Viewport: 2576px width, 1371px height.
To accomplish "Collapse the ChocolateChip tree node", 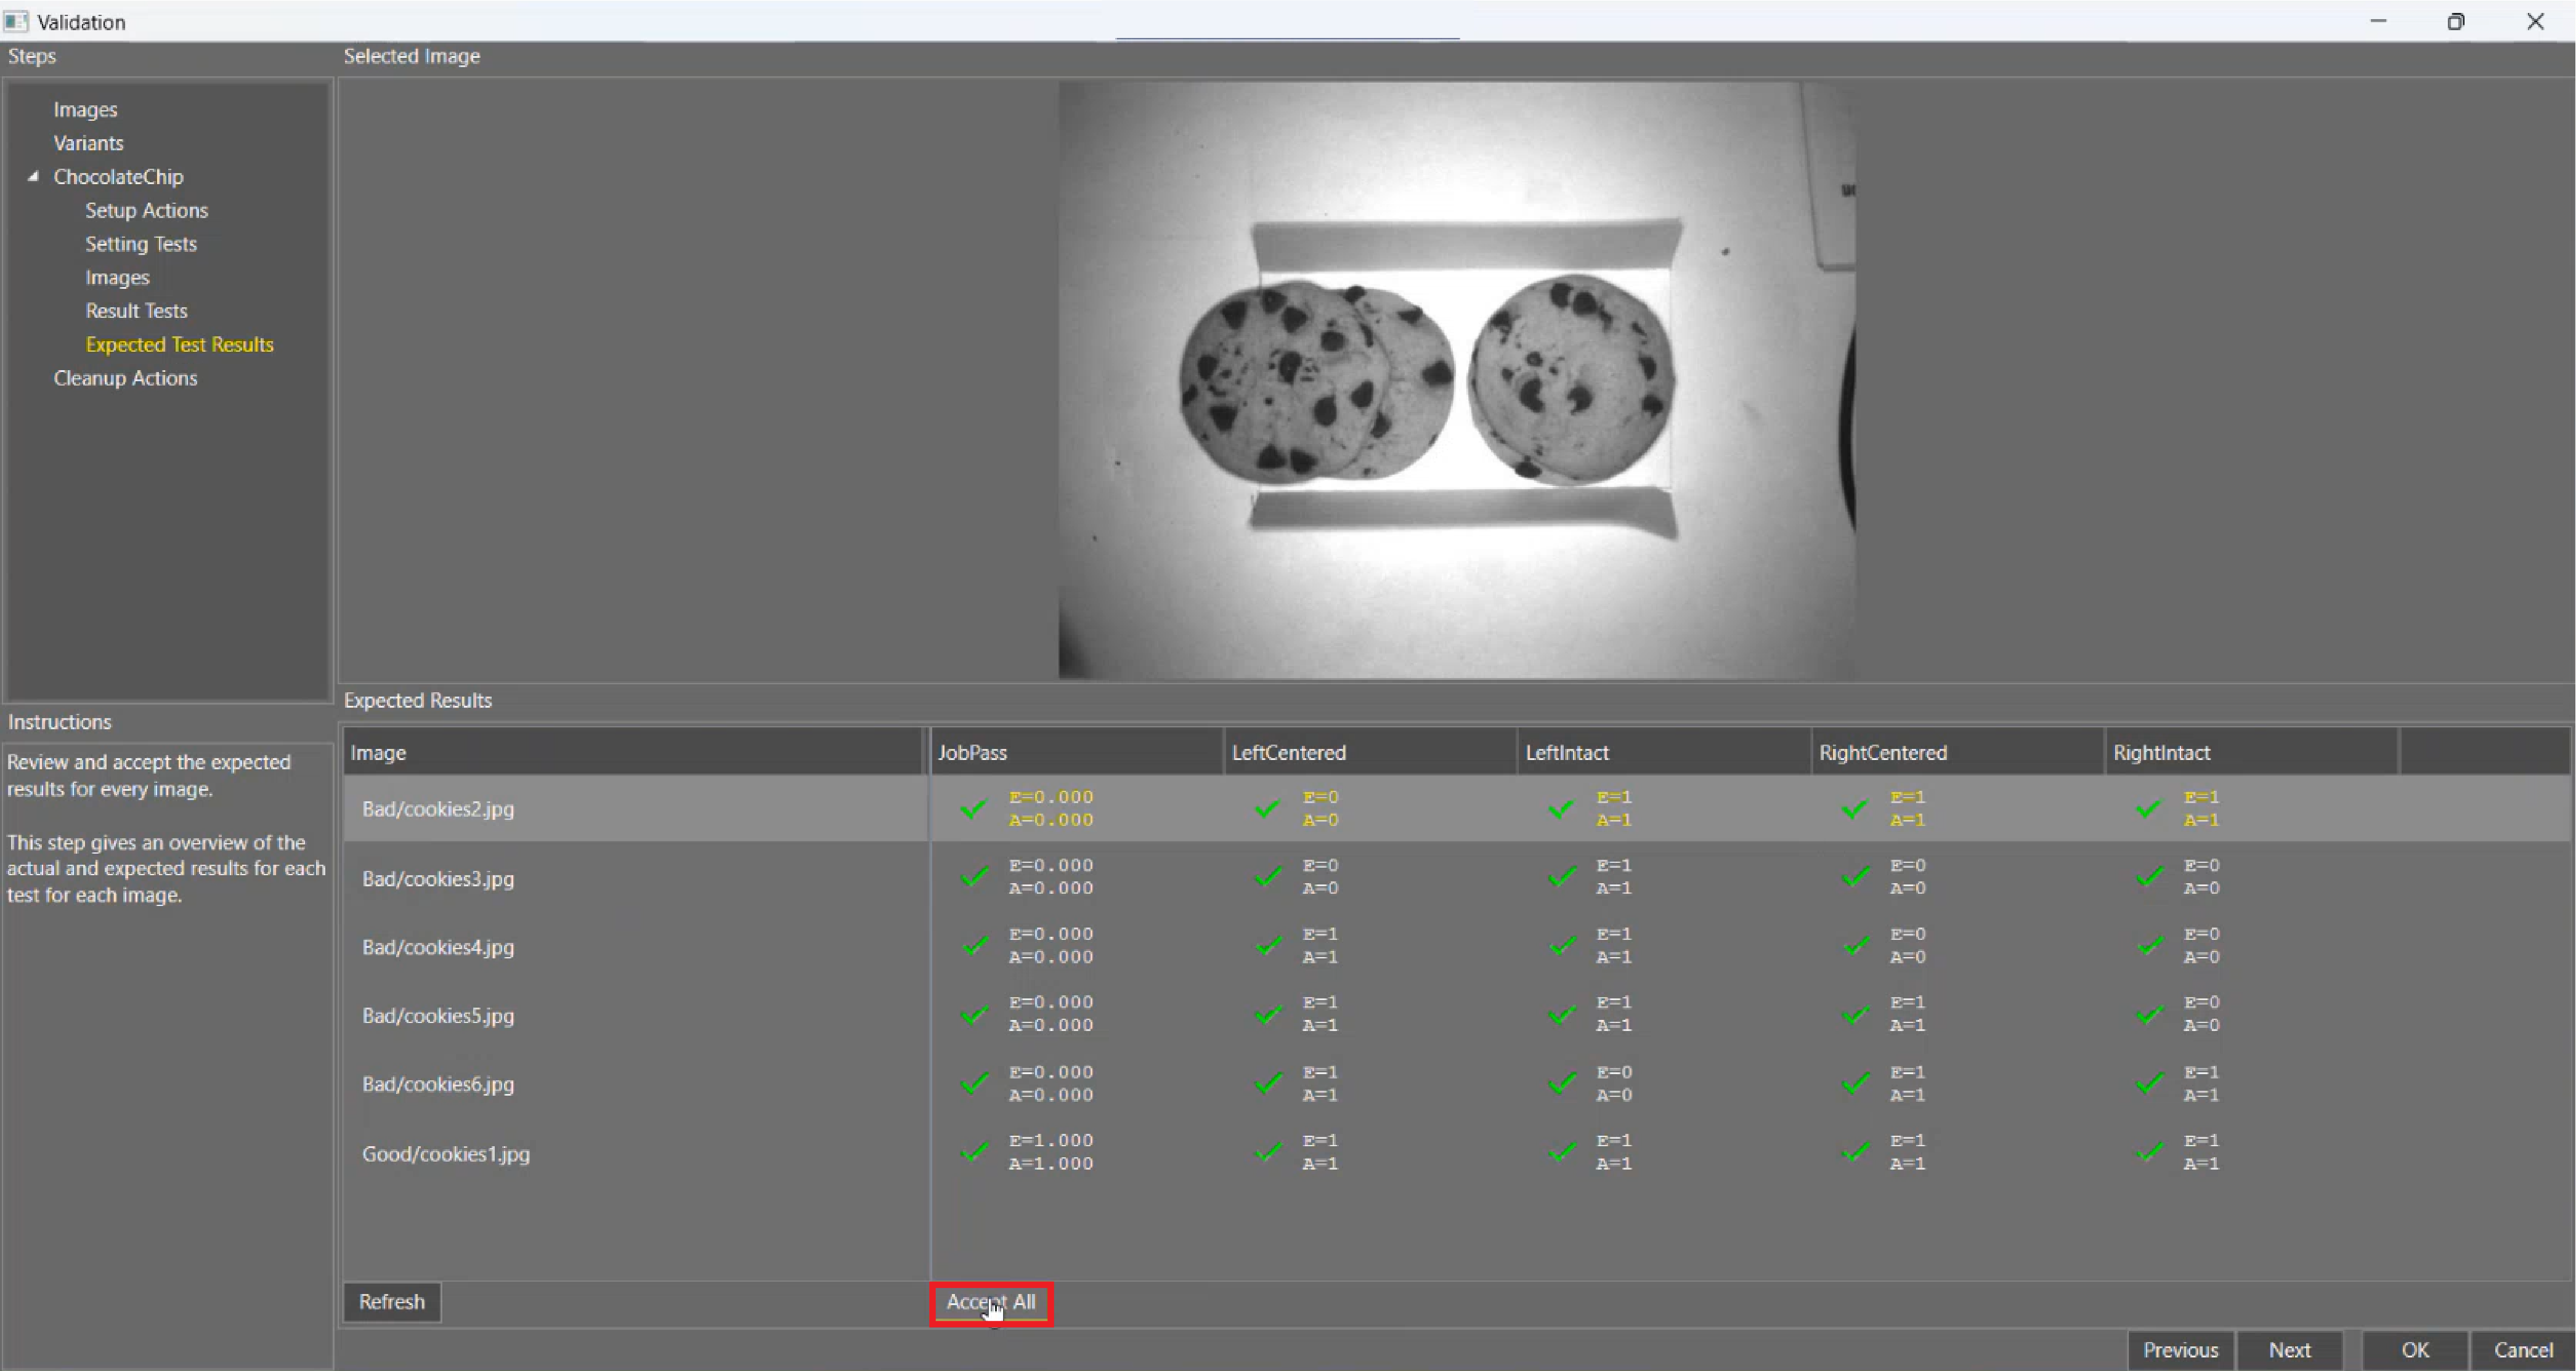I will click(x=33, y=177).
